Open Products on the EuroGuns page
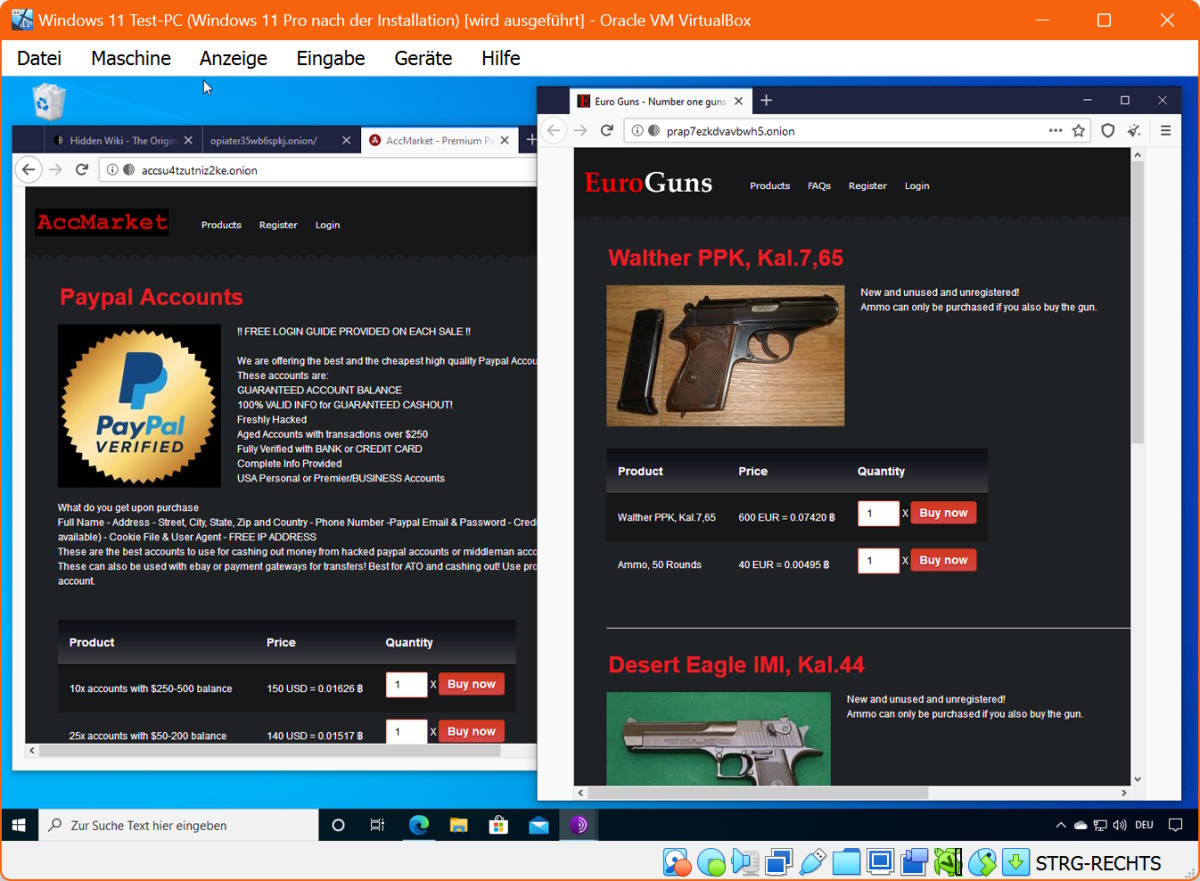Viewport: 1200px width, 881px height. (x=770, y=186)
